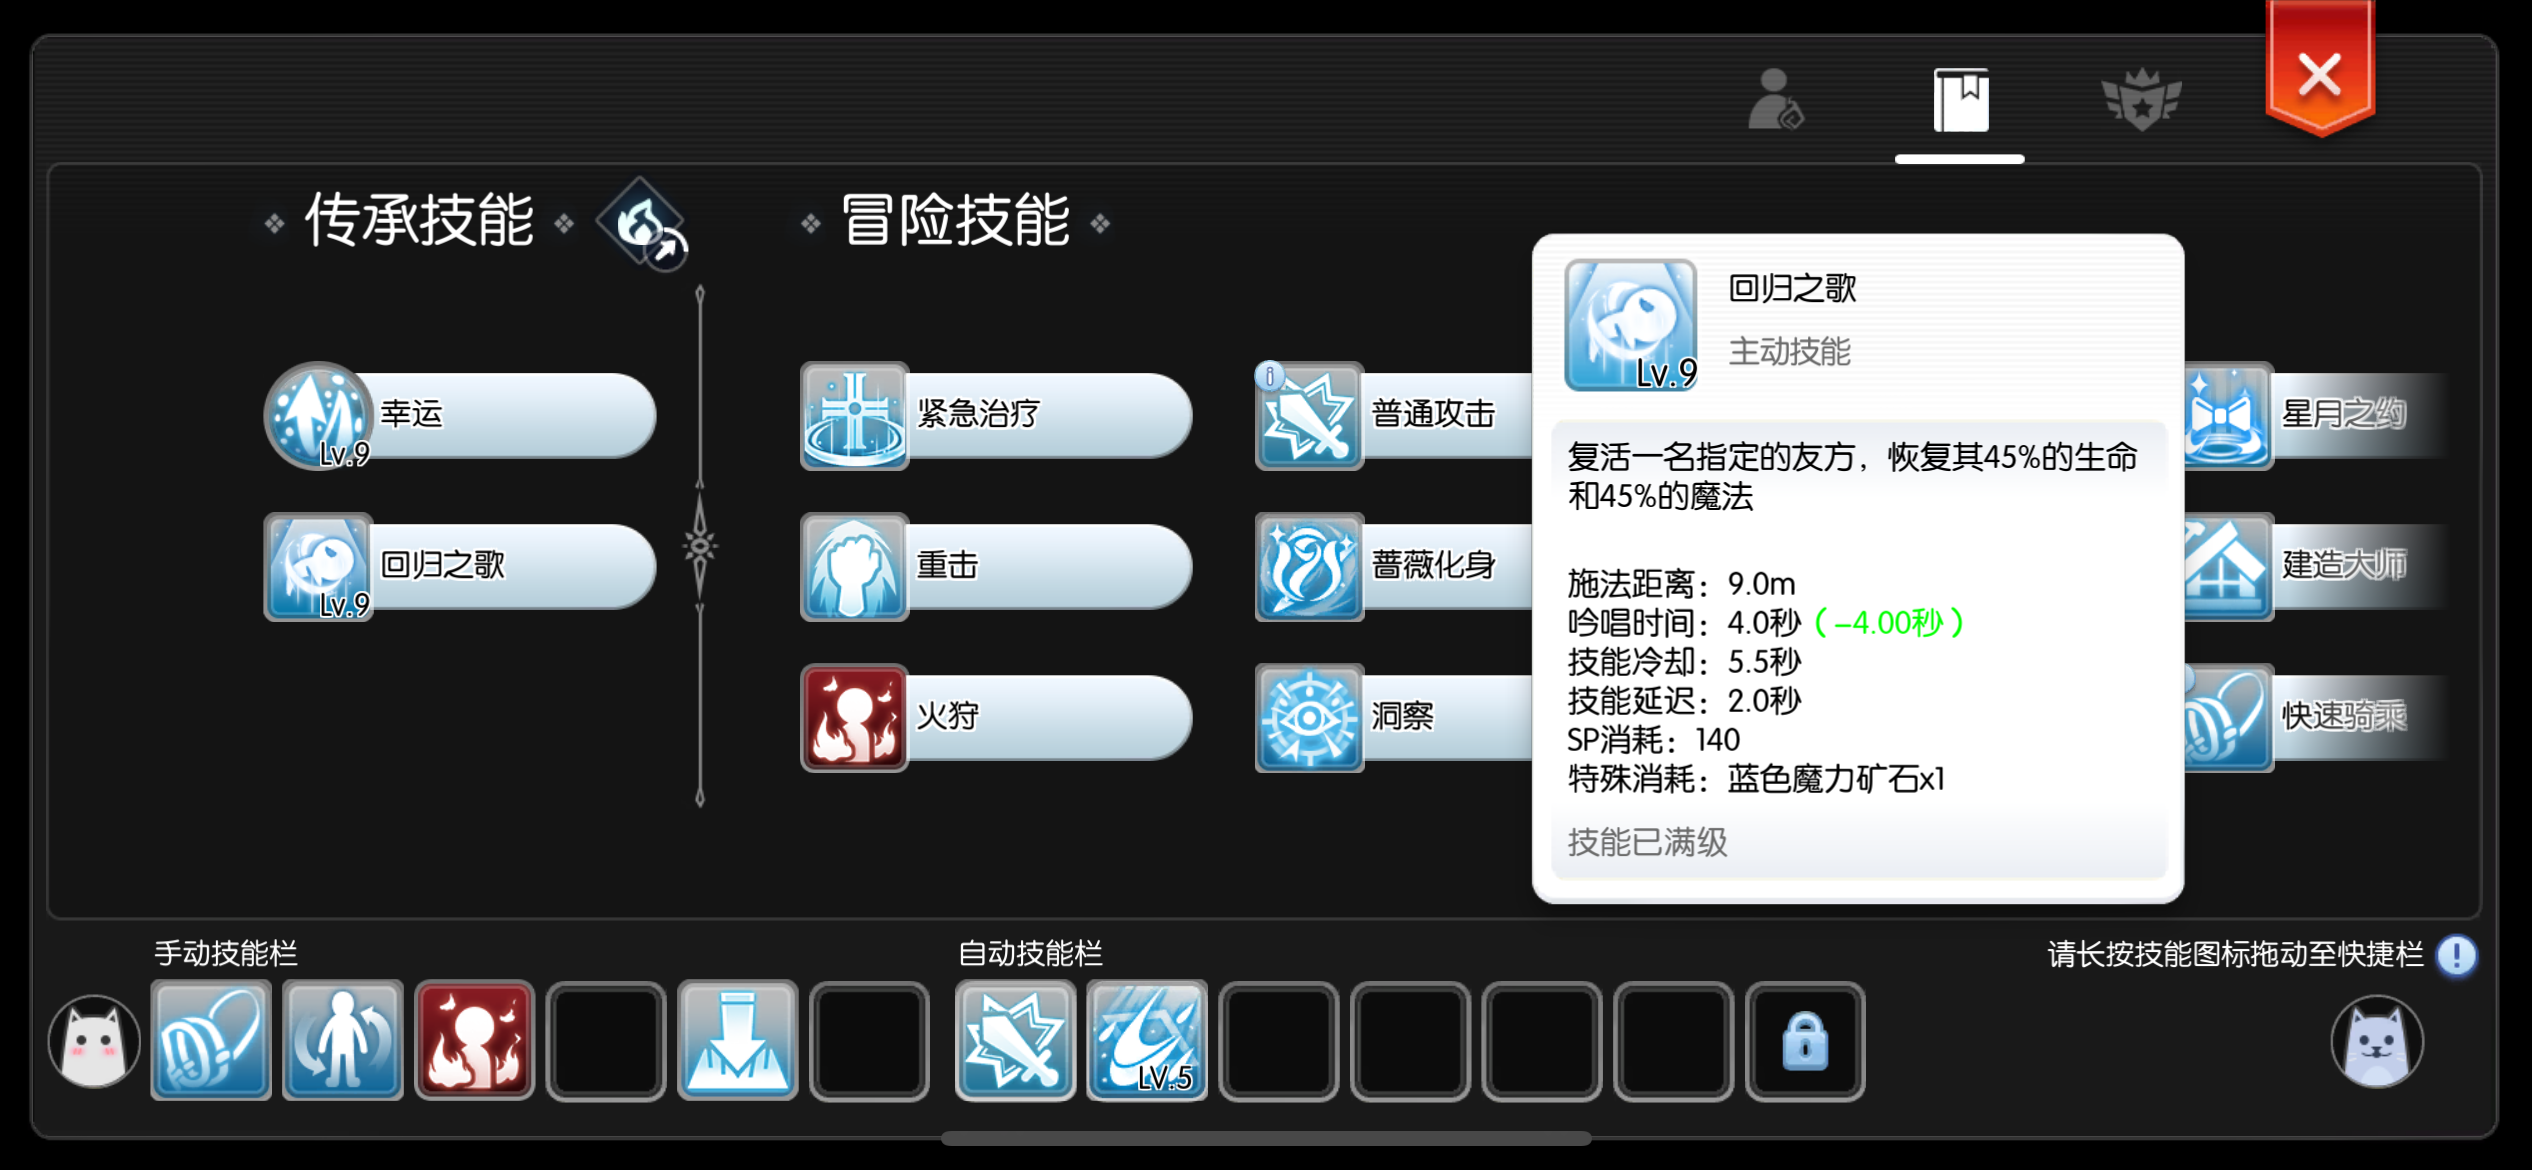Show the blue exclamation hint info
Viewport: 2532px width, 1170px height.
point(2457,955)
